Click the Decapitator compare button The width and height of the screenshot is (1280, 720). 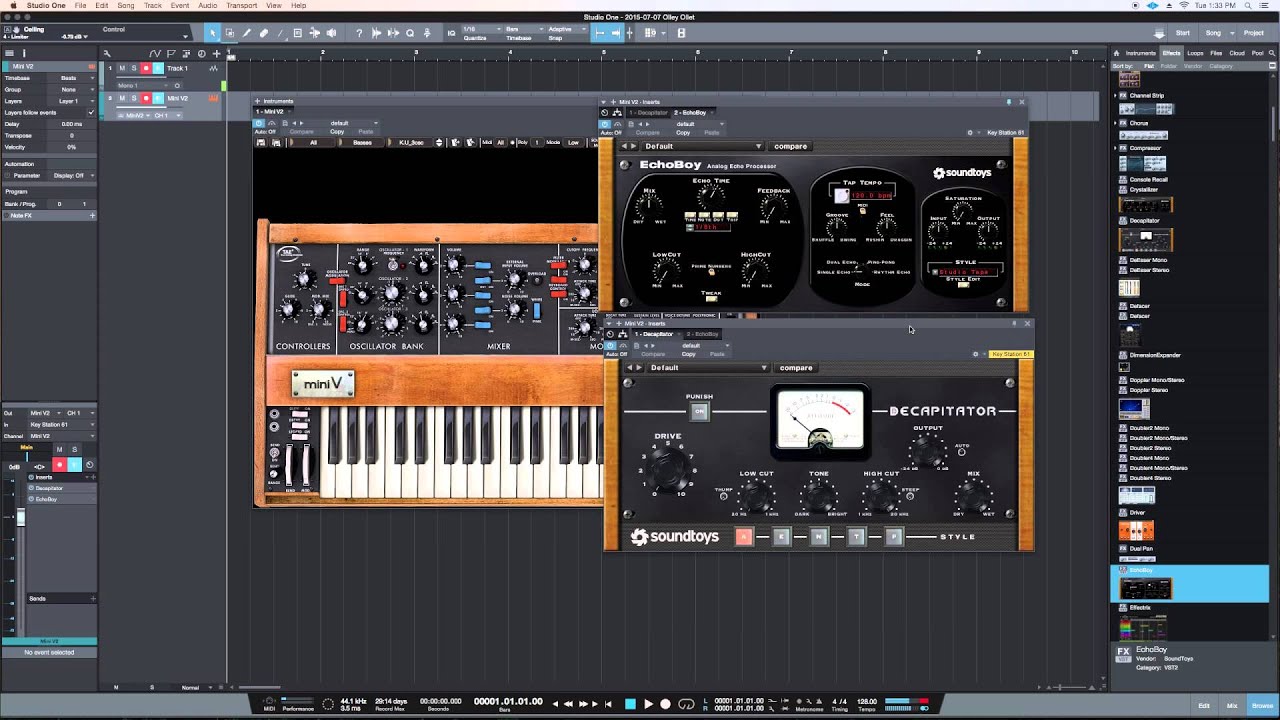[796, 367]
